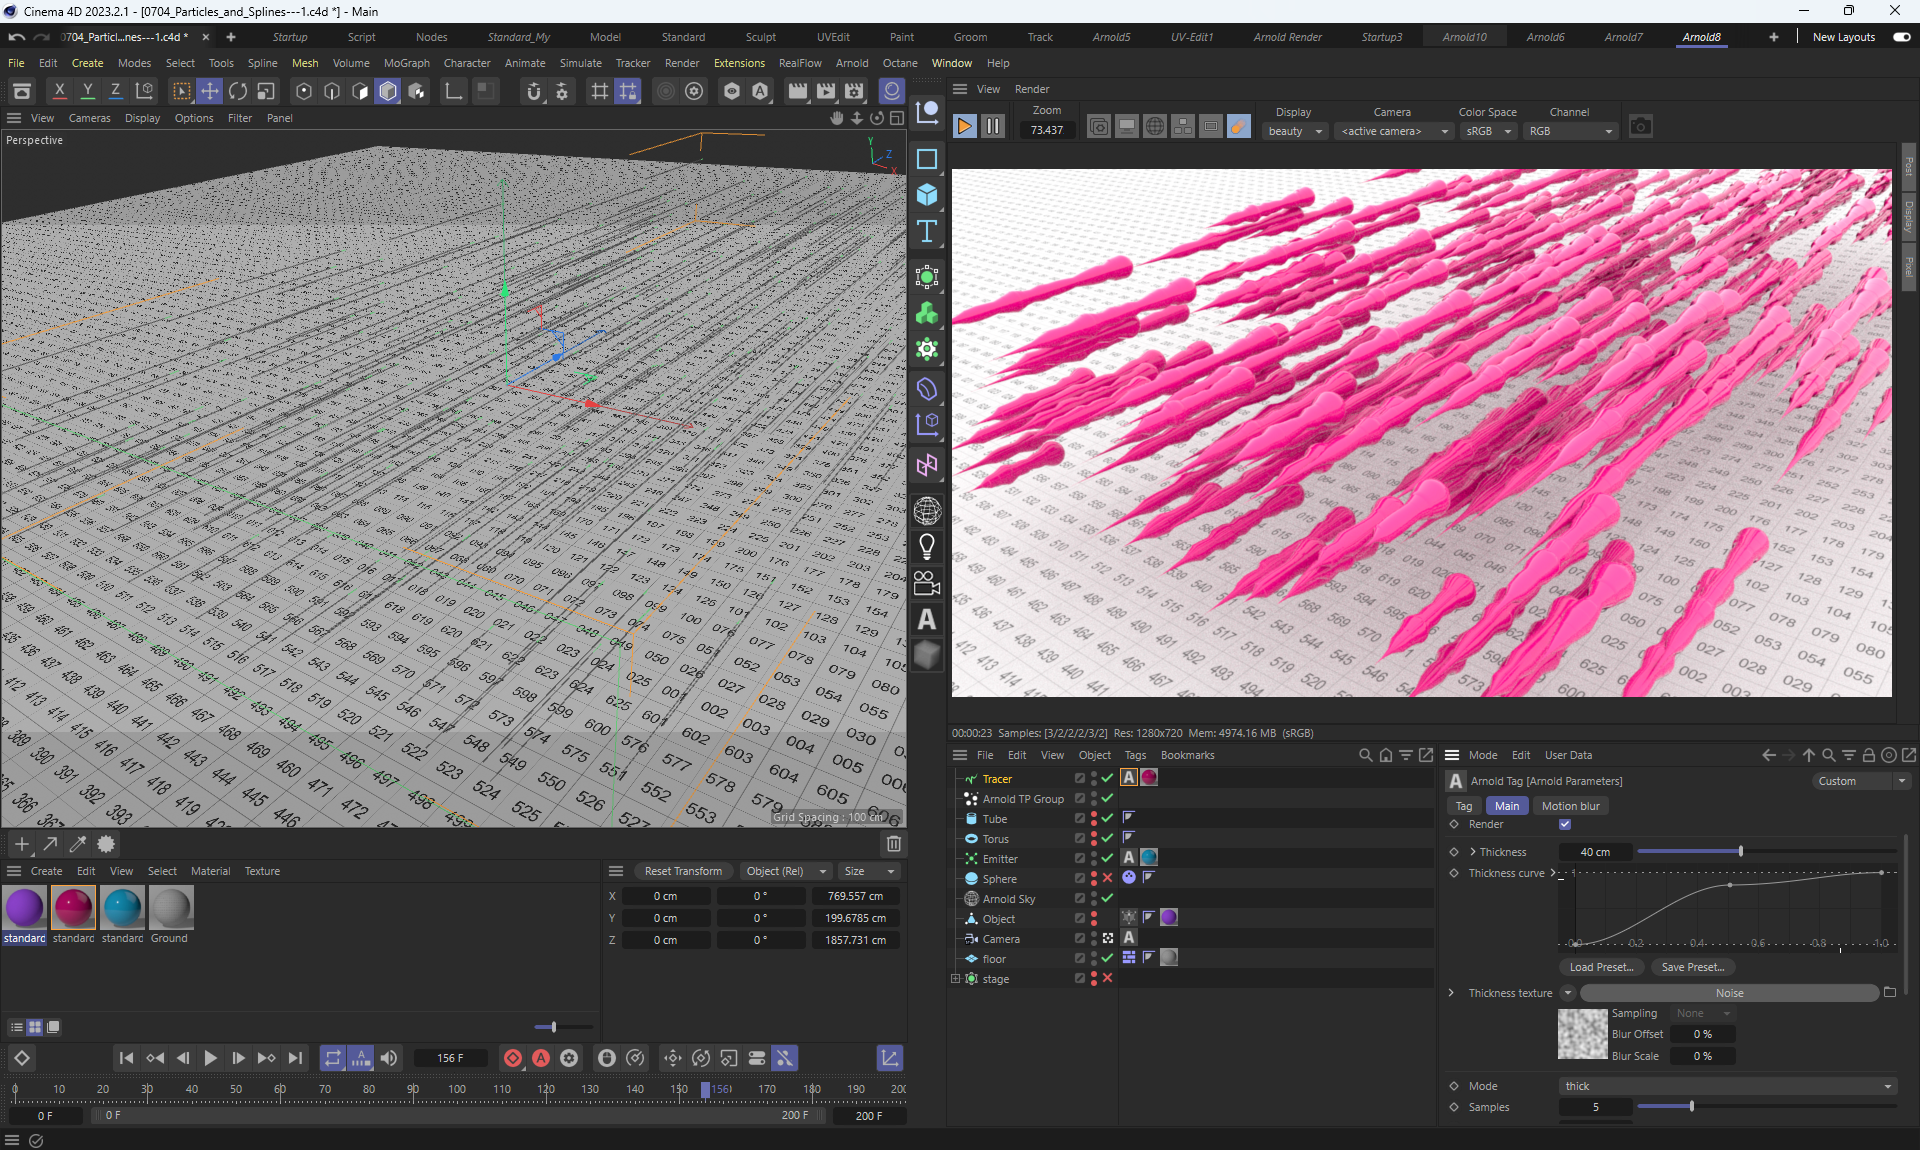Toggle the New Layouts switch
Viewport: 1920px width, 1150px height.
1901,37
